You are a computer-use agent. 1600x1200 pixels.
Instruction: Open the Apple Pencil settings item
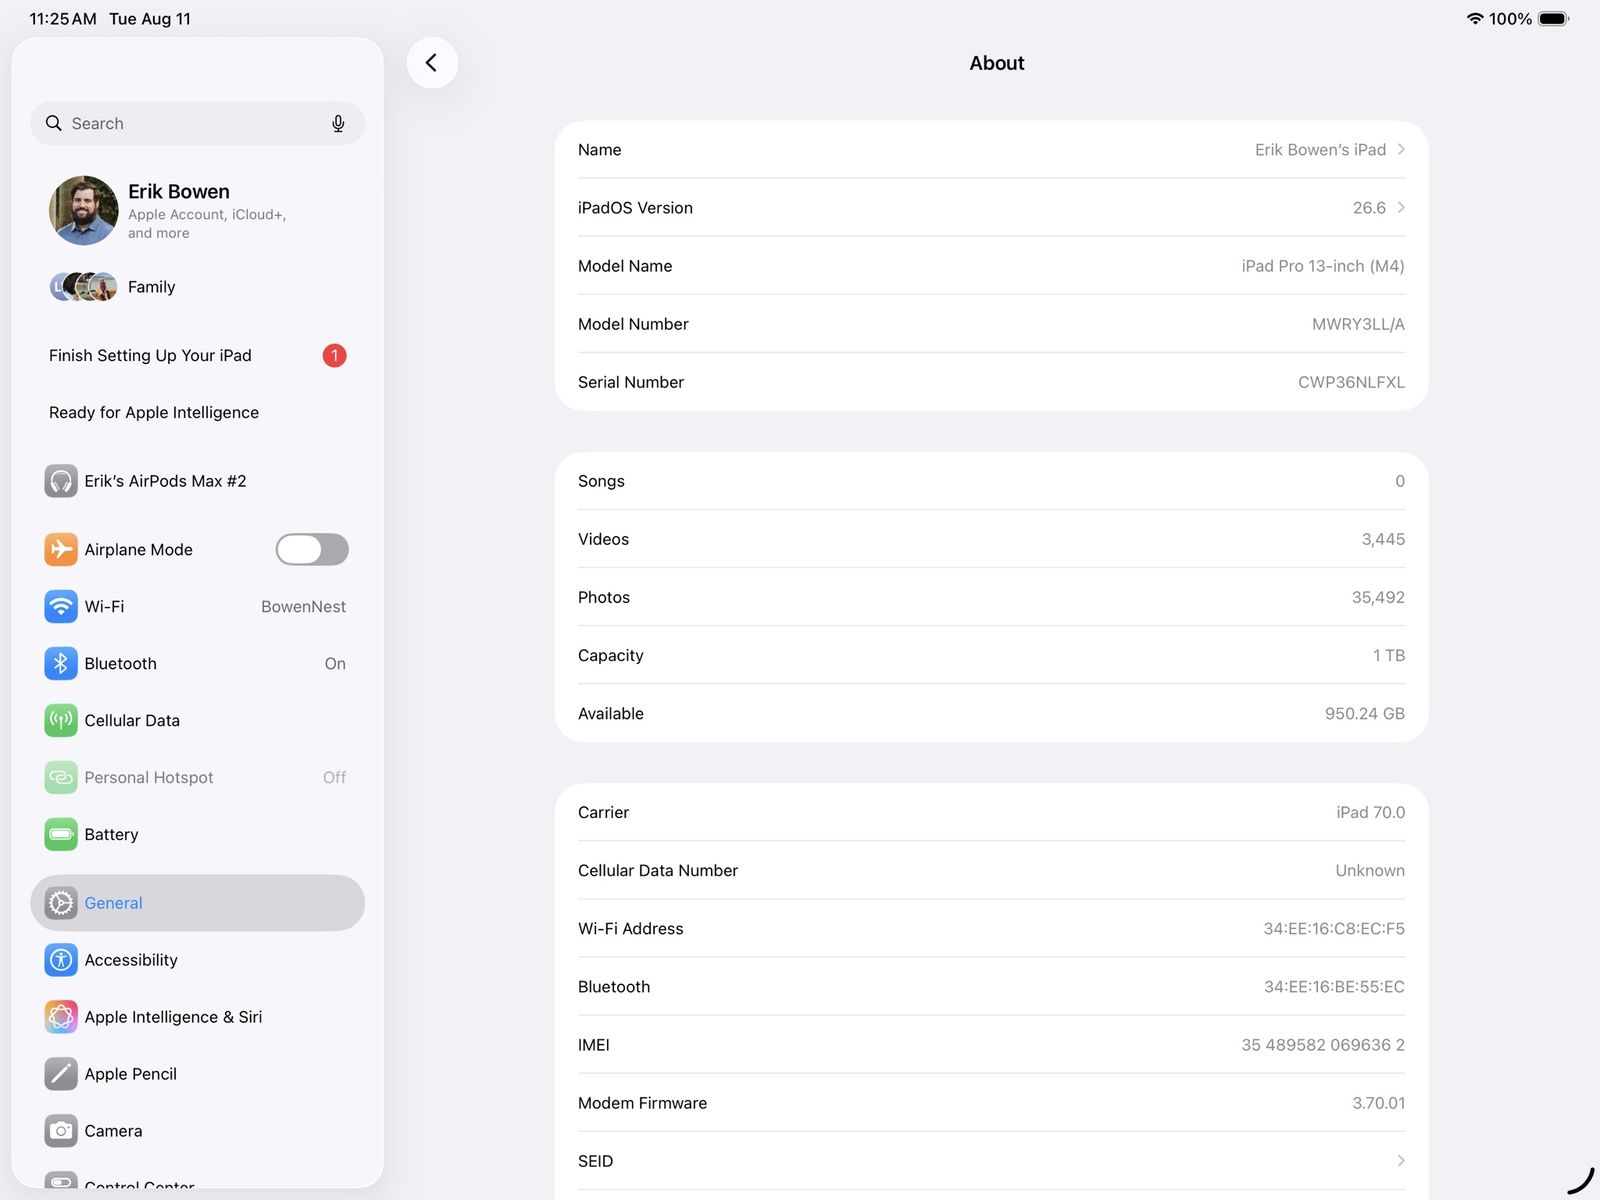click(x=198, y=1074)
